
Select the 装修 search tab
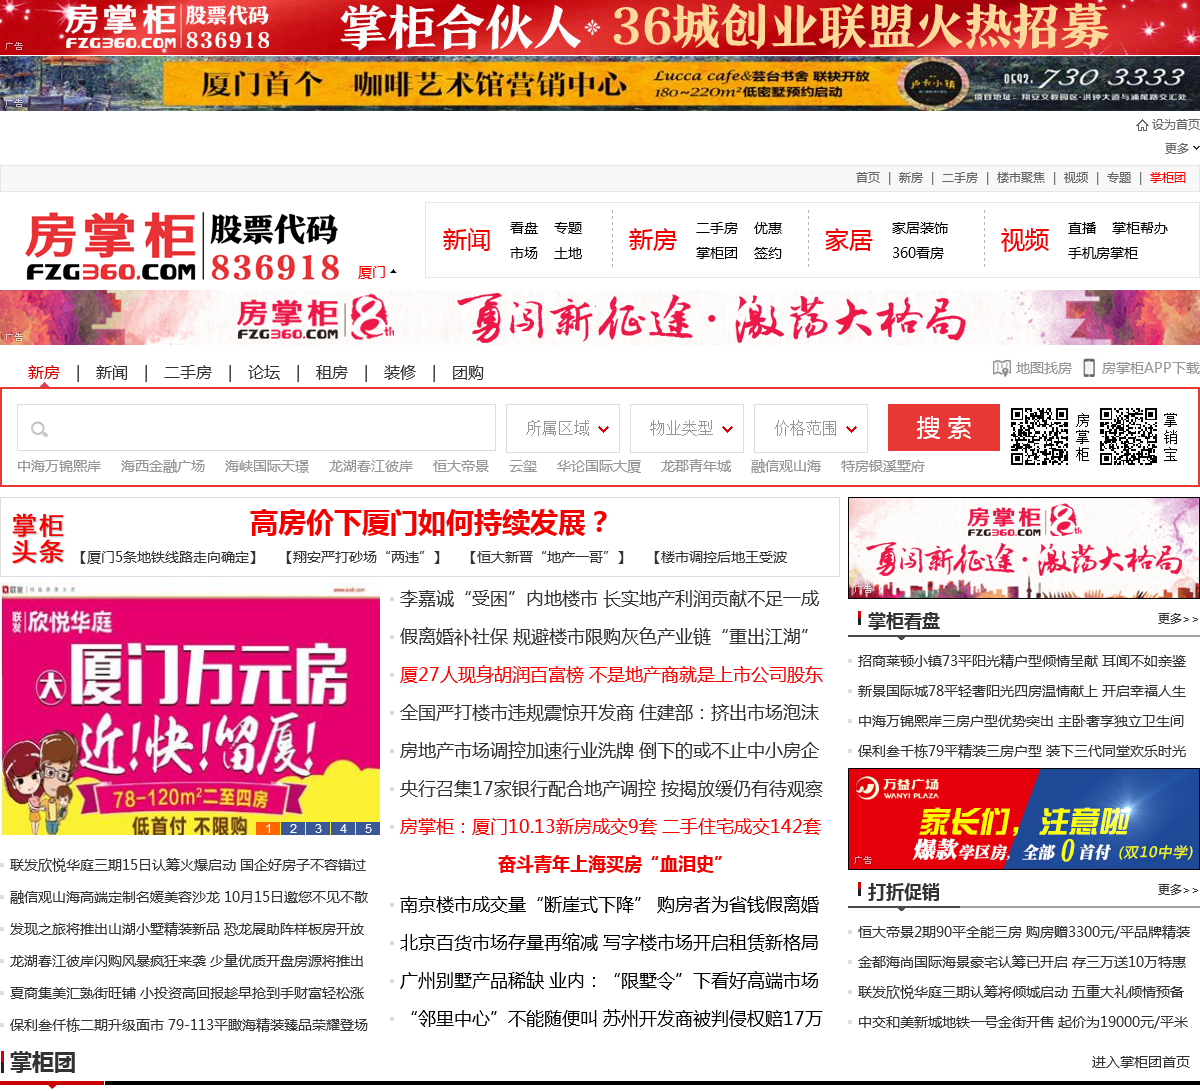click(x=400, y=372)
